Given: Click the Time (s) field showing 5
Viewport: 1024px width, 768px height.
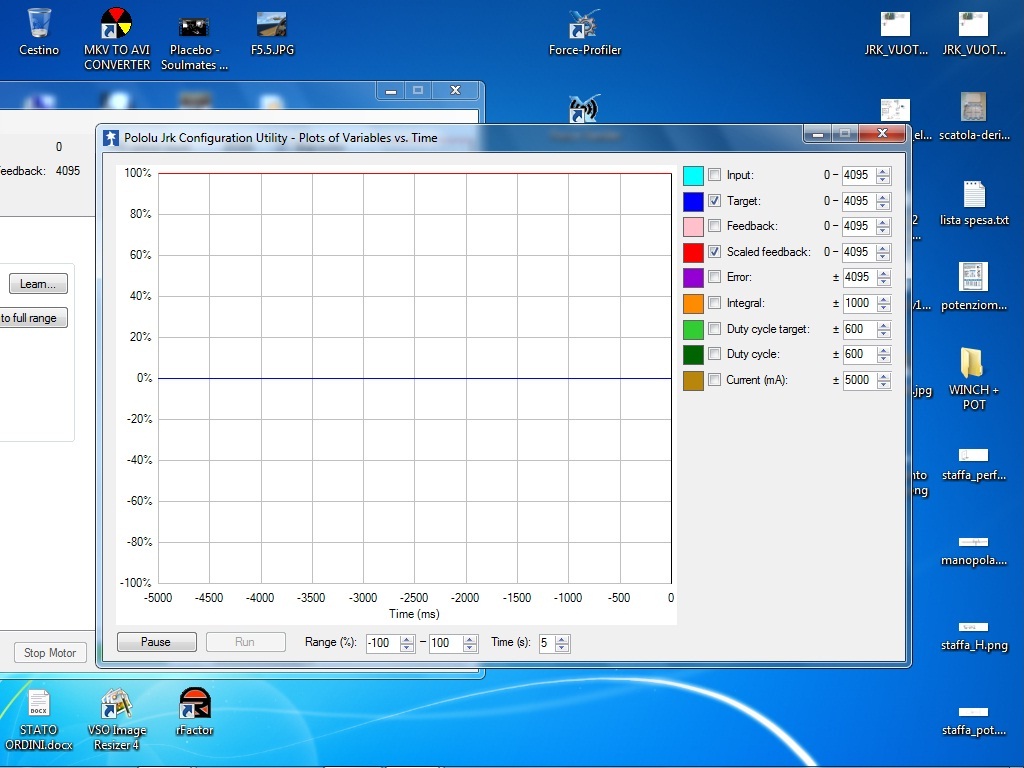Looking at the screenshot, I should 547,643.
